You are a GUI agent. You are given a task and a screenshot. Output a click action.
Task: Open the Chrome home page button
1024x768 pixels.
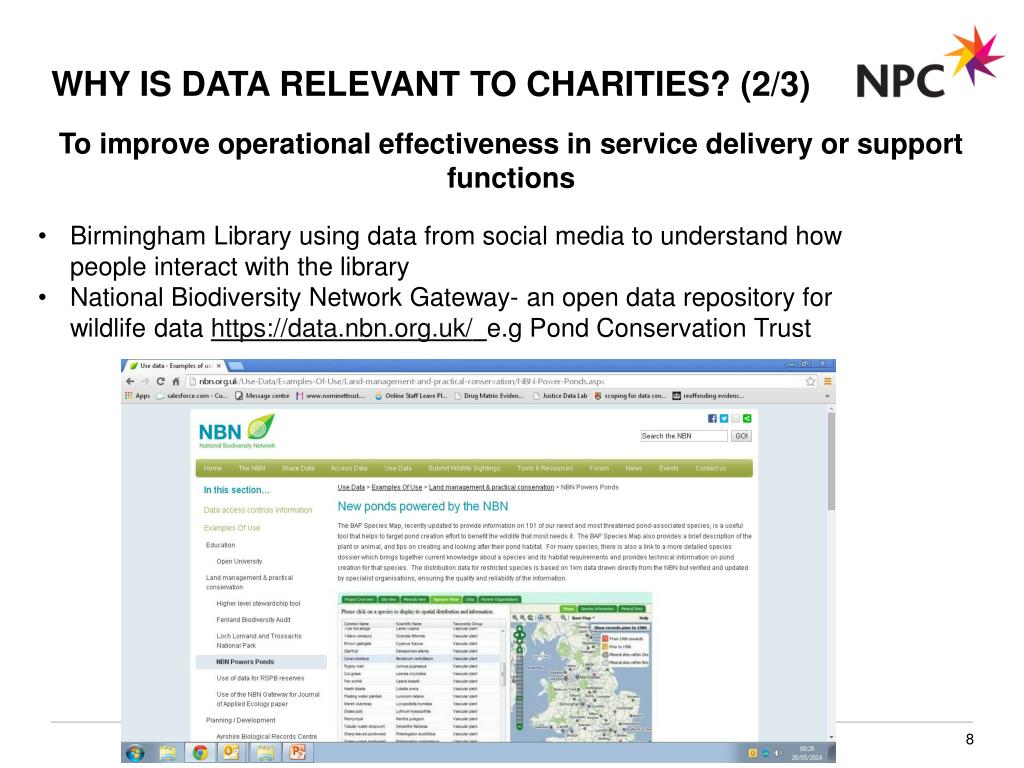tap(175, 381)
